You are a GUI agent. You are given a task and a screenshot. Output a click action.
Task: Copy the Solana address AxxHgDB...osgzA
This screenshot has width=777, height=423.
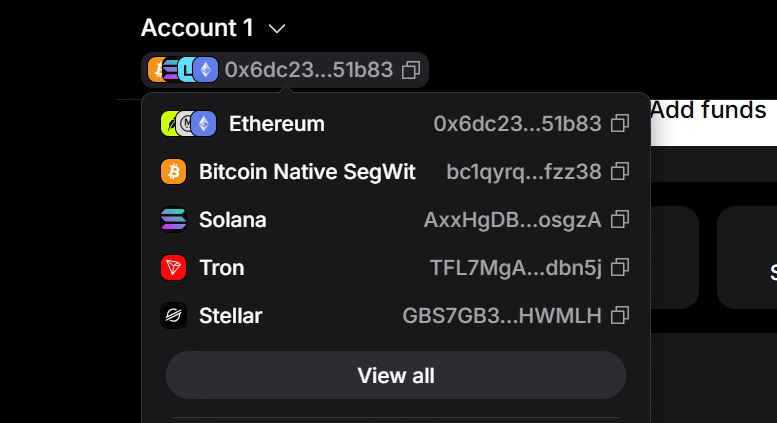620,219
